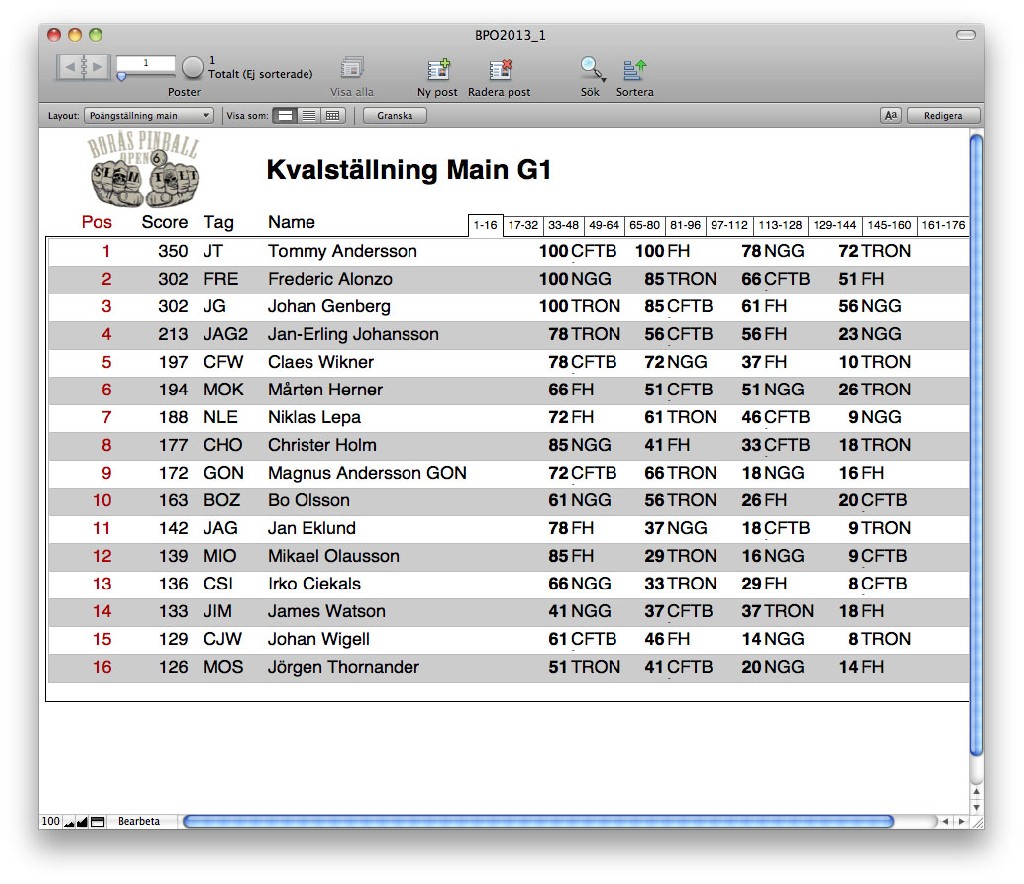Open the Layout dropdown Poängställning main
1024x884 pixels.
coord(149,116)
